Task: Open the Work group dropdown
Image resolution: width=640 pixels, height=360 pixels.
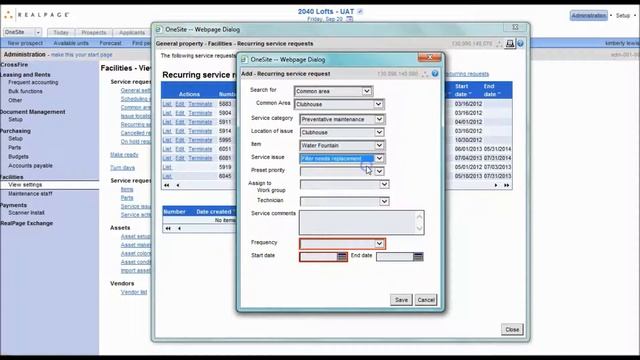Action: click(384, 184)
